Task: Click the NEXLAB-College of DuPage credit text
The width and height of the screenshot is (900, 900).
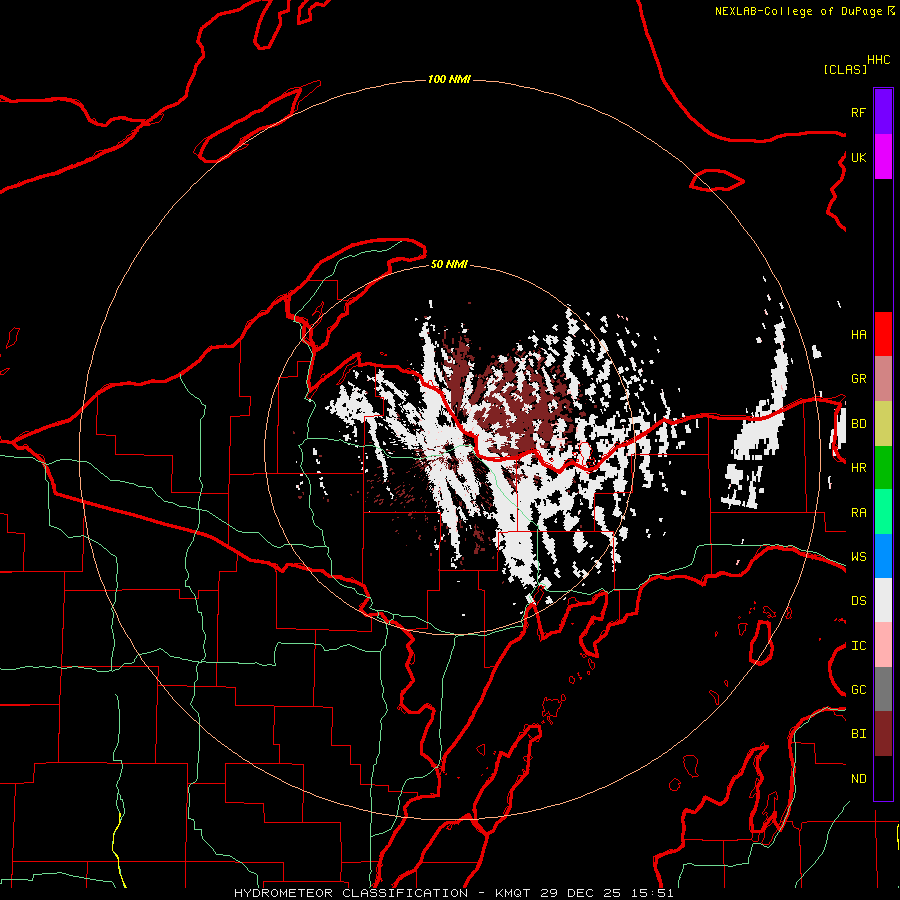Action: [x=798, y=11]
